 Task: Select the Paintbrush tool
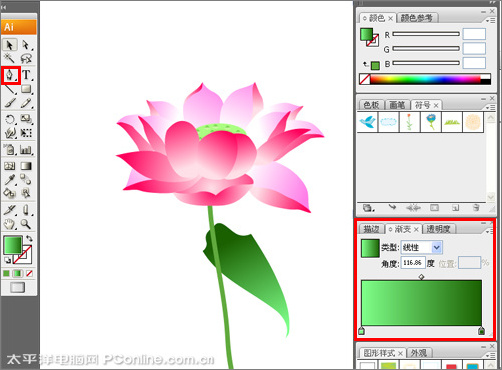pos(10,103)
